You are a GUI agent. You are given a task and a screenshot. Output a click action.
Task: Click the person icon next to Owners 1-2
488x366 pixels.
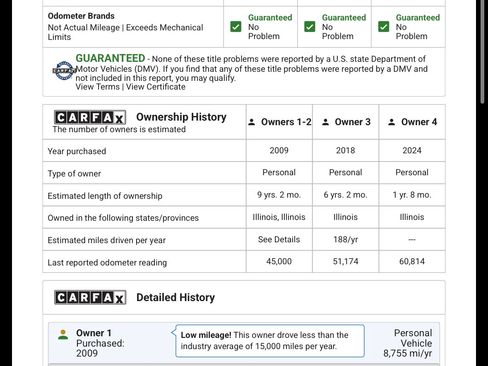[252, 122]
